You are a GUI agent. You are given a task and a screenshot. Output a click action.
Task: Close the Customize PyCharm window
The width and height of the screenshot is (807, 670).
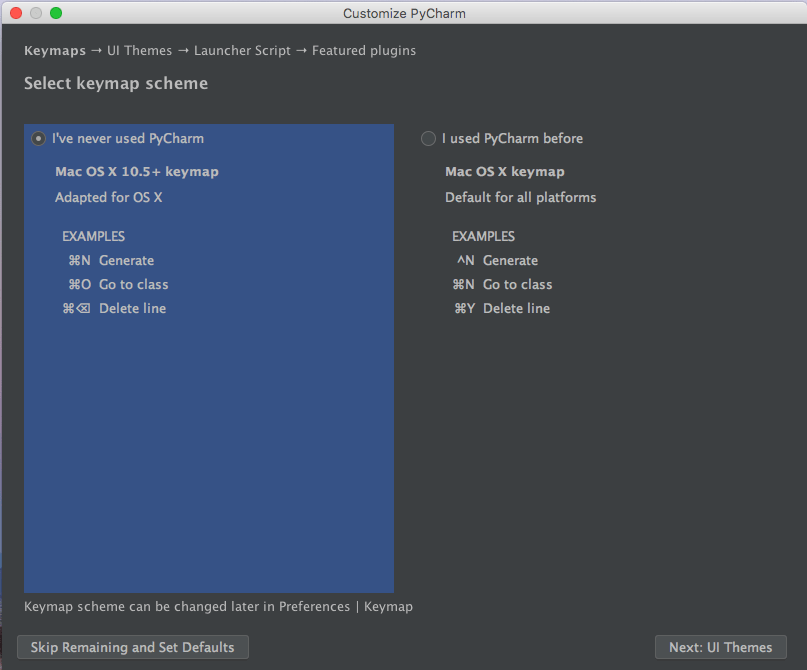(x=16, y=13)
